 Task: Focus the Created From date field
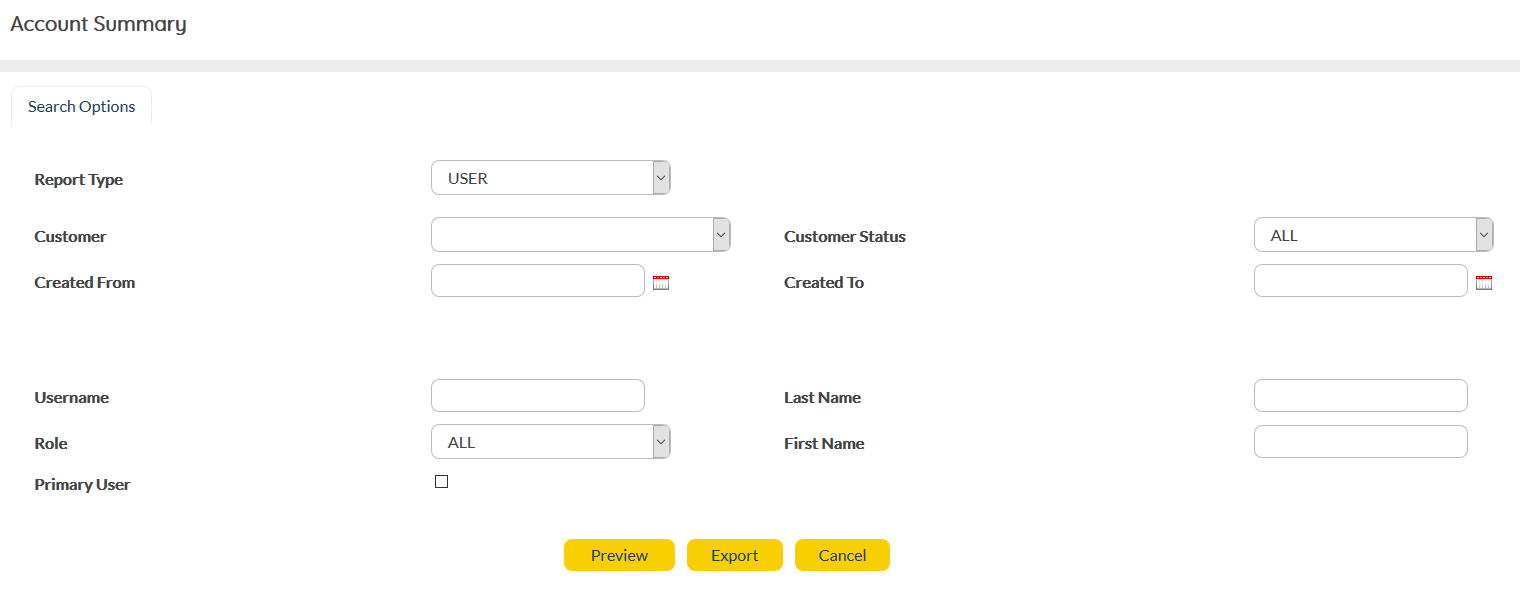coord(537,281)
